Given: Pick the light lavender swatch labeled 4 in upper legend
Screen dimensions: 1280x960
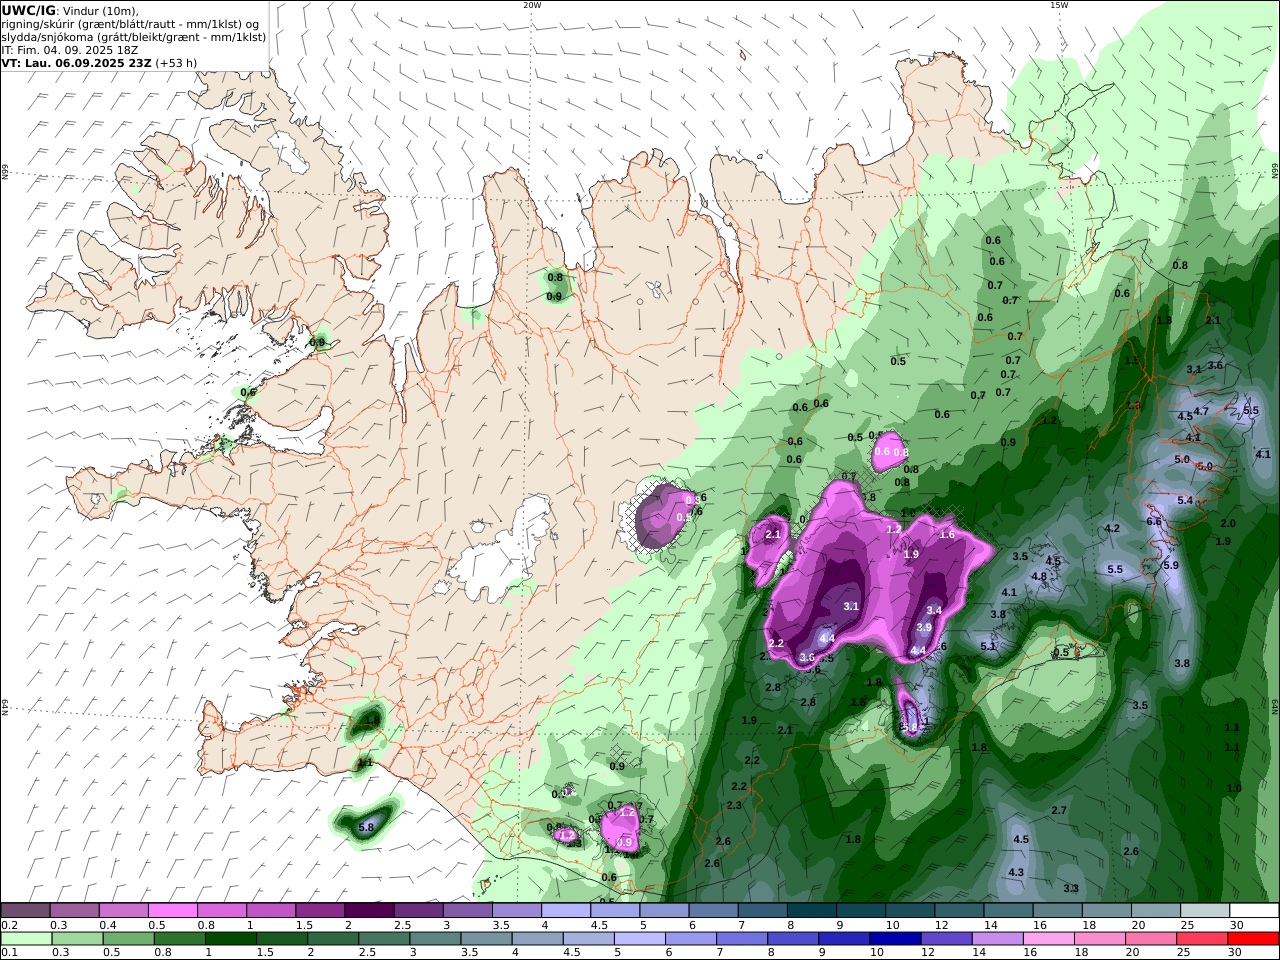Looking at the screenshot, I should pyautogui.click(x=566, y=911).
